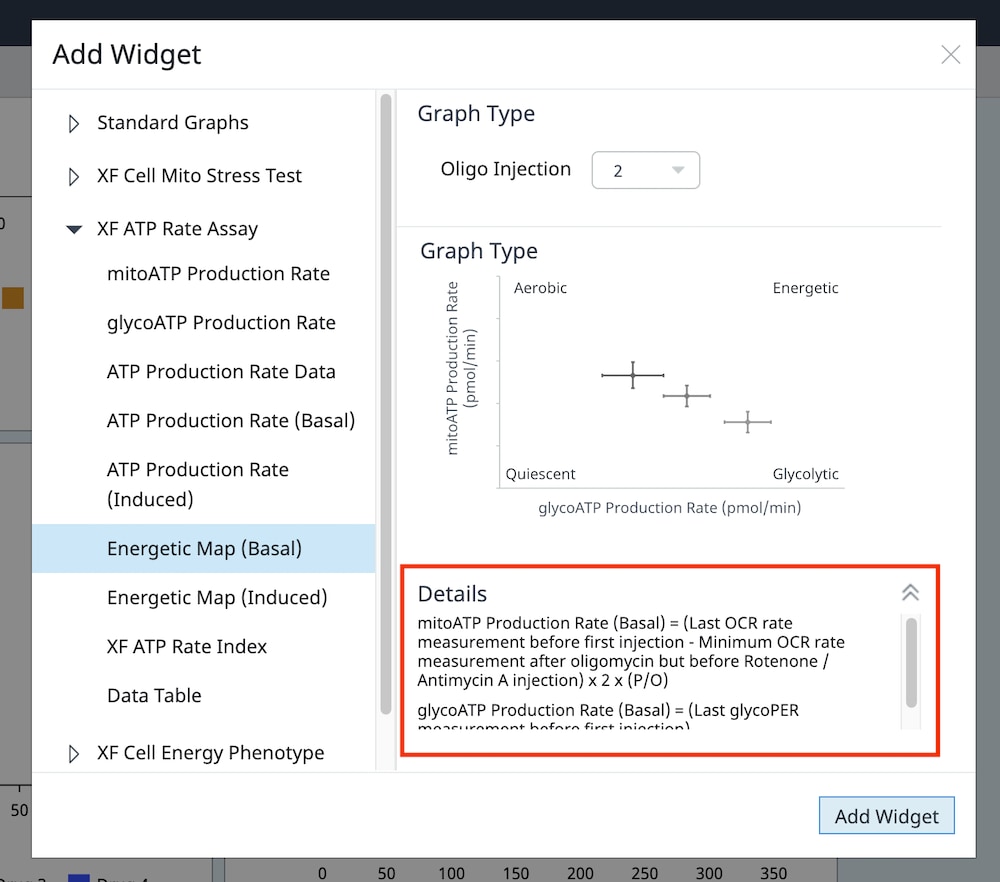Select mitoATP Production Rate widget
Screen dimensions: 1000x882
[x=218, y=274]
